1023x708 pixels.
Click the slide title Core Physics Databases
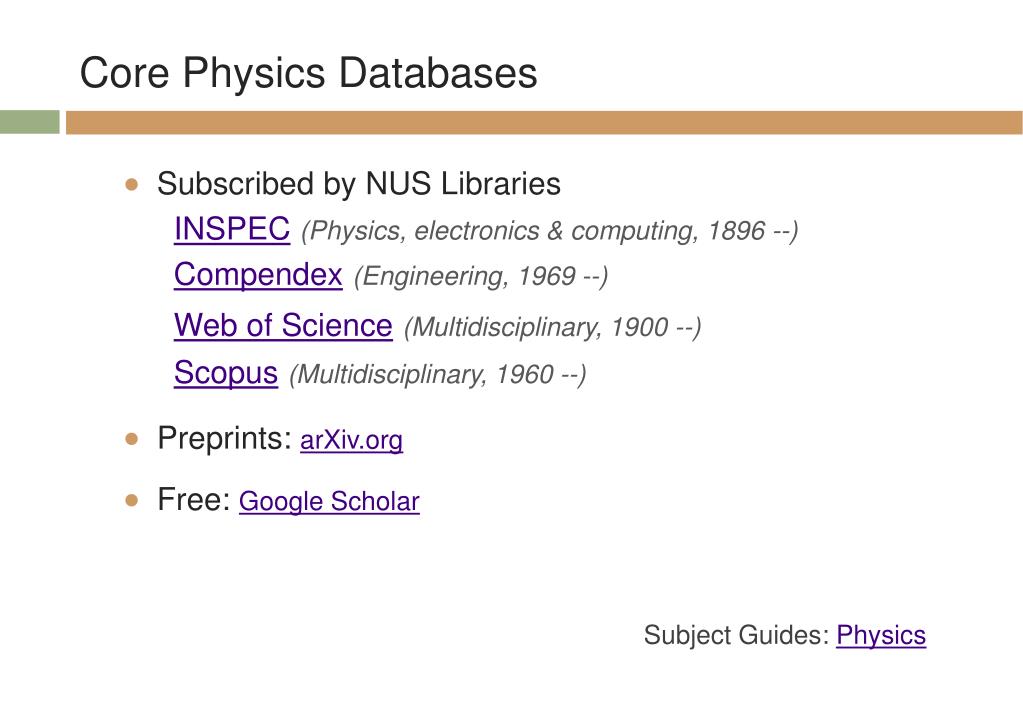click(308, 73)
